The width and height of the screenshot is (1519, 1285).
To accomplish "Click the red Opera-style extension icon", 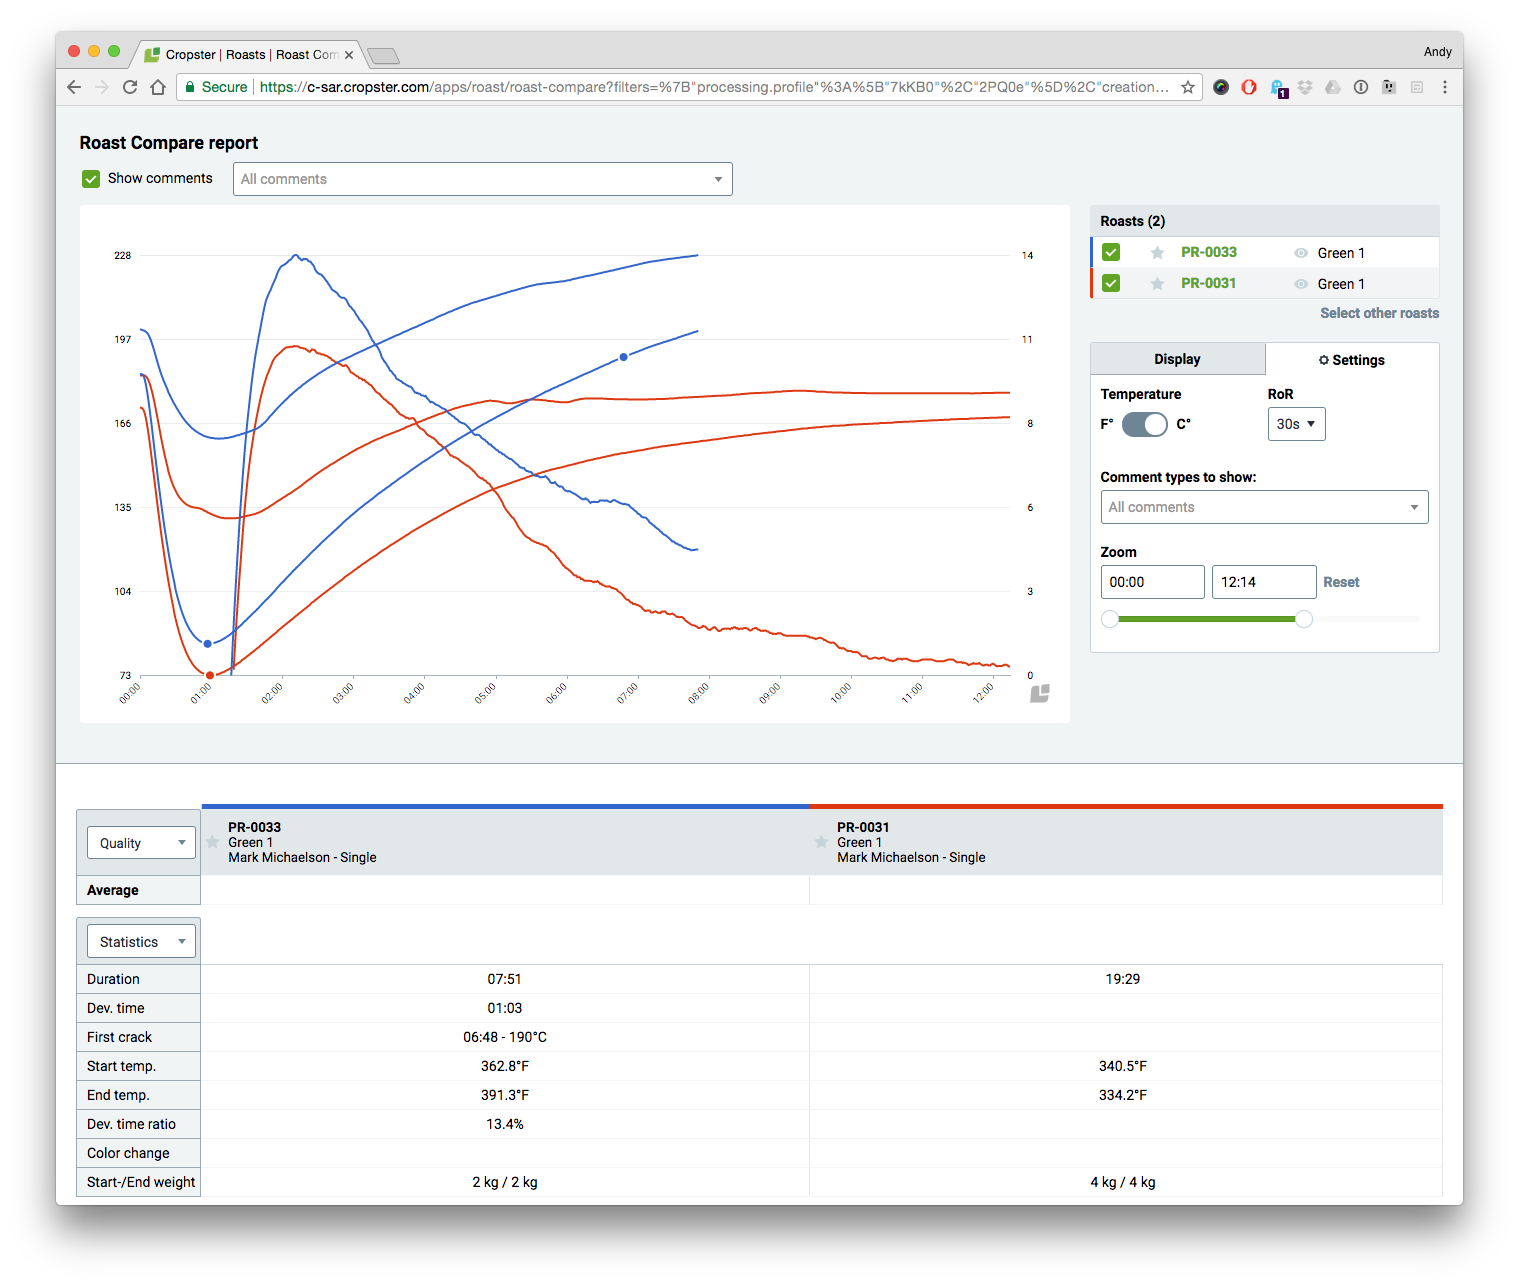I will pyautogui.click(x=1249, y=87).
